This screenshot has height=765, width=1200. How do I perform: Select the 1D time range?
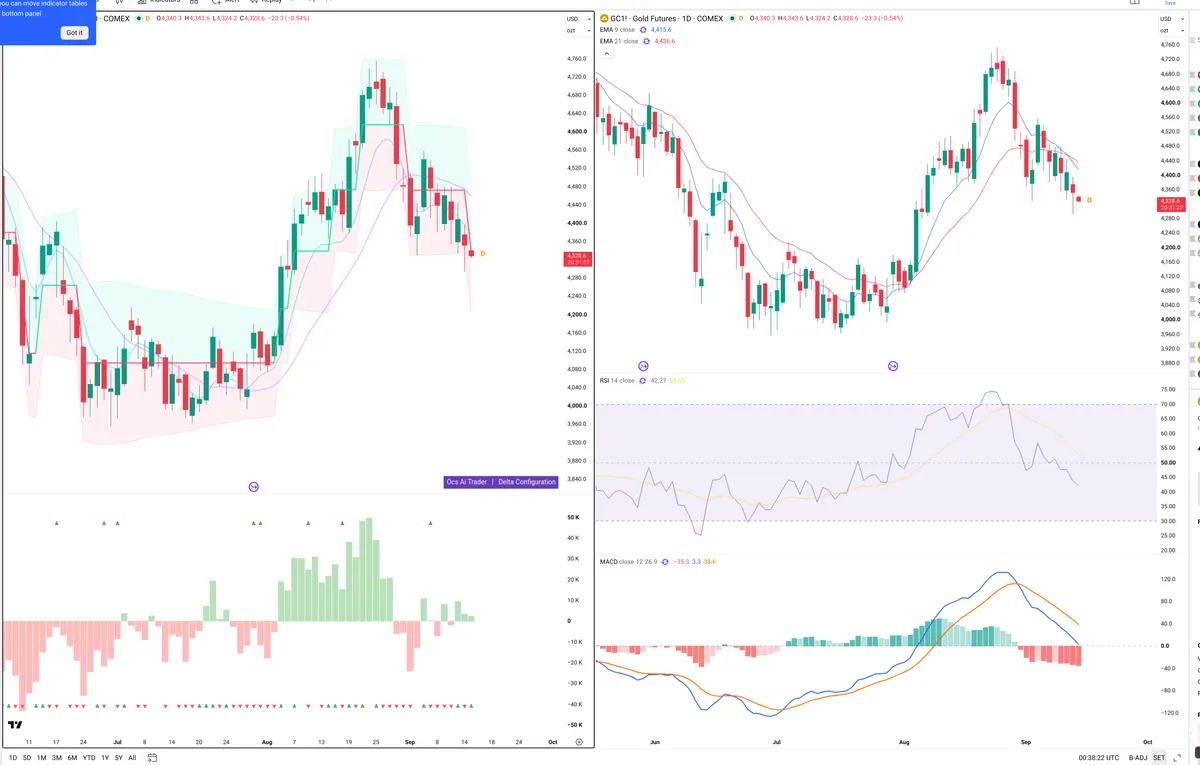click(13, 758)
